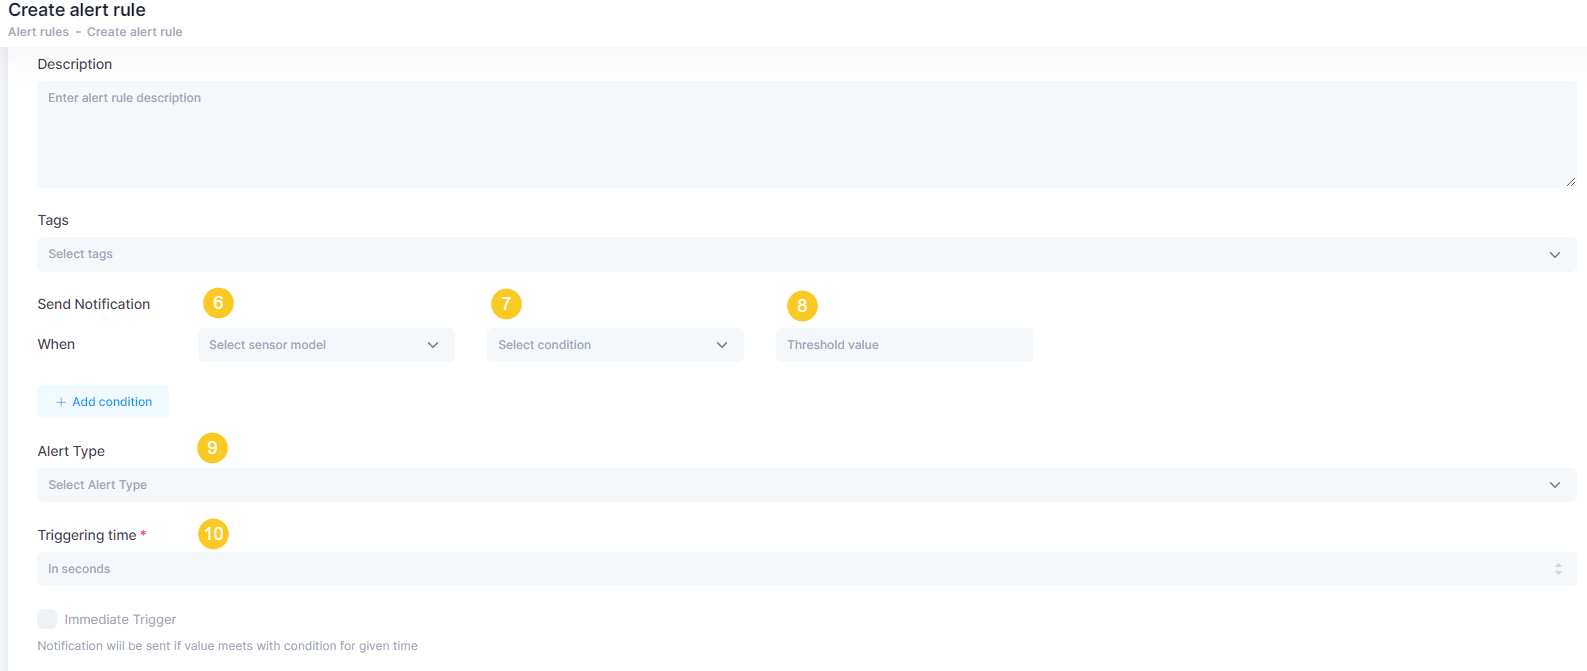Click 'Notification will be sent' help text
Image resolution: width=1587 pixels, height=671 pixels.
pos(228,646)
